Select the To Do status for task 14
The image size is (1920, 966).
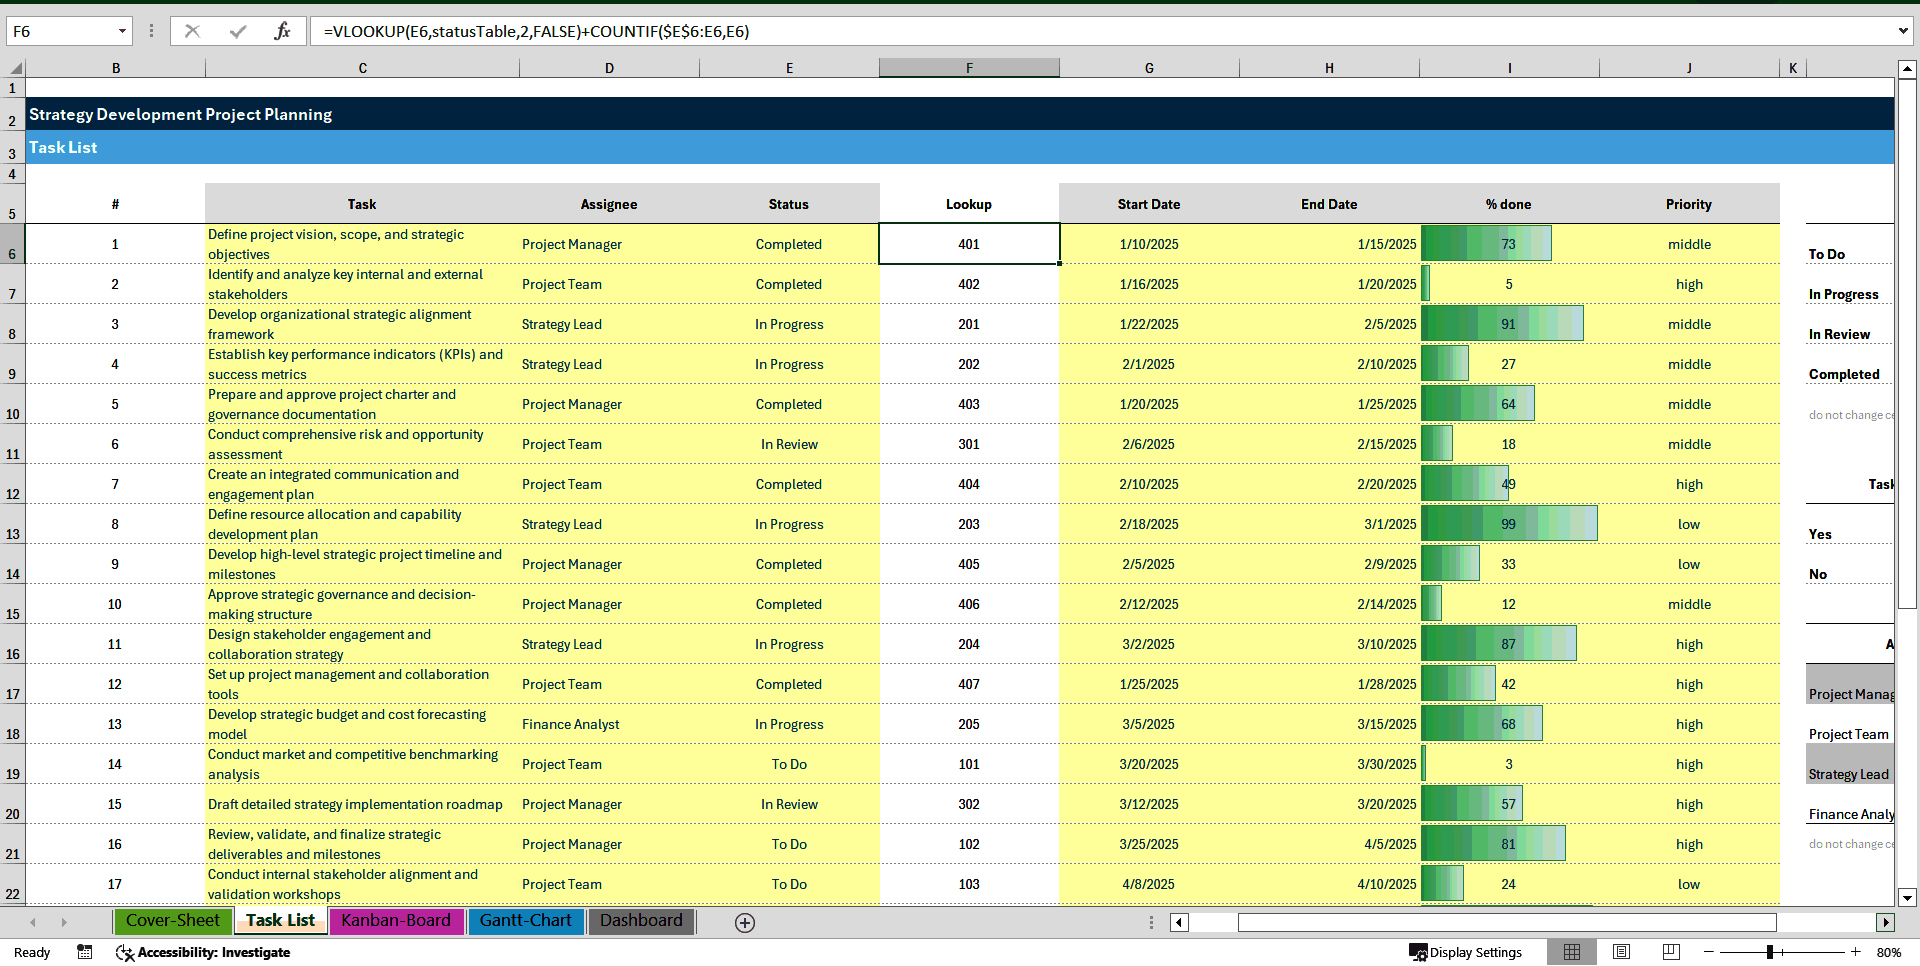coord(789,764)
